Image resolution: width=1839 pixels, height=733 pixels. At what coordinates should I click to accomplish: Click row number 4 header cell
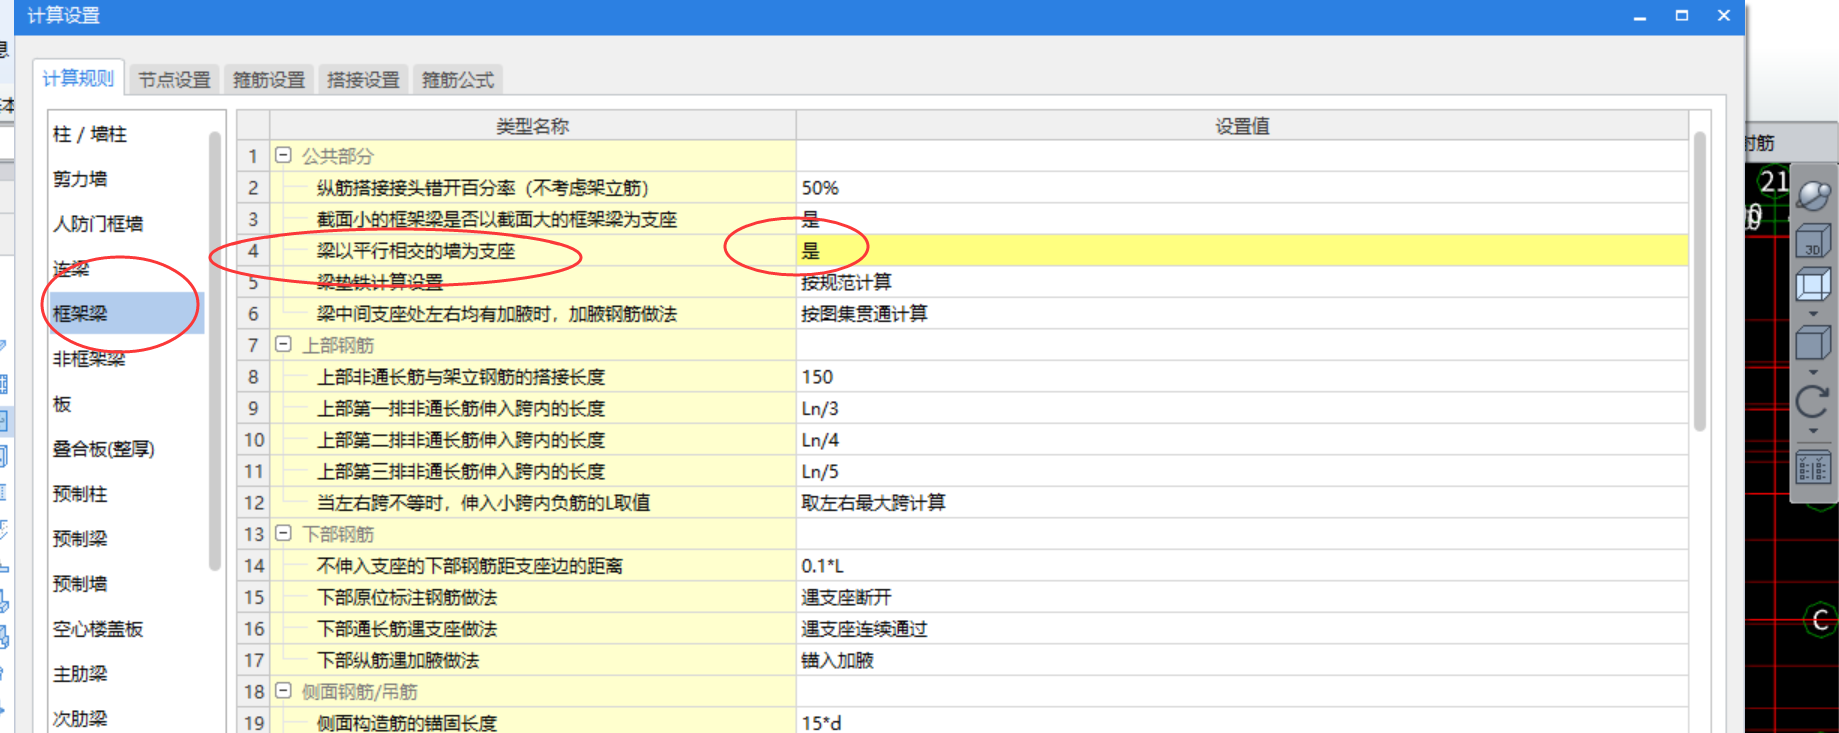pos(254,251)
